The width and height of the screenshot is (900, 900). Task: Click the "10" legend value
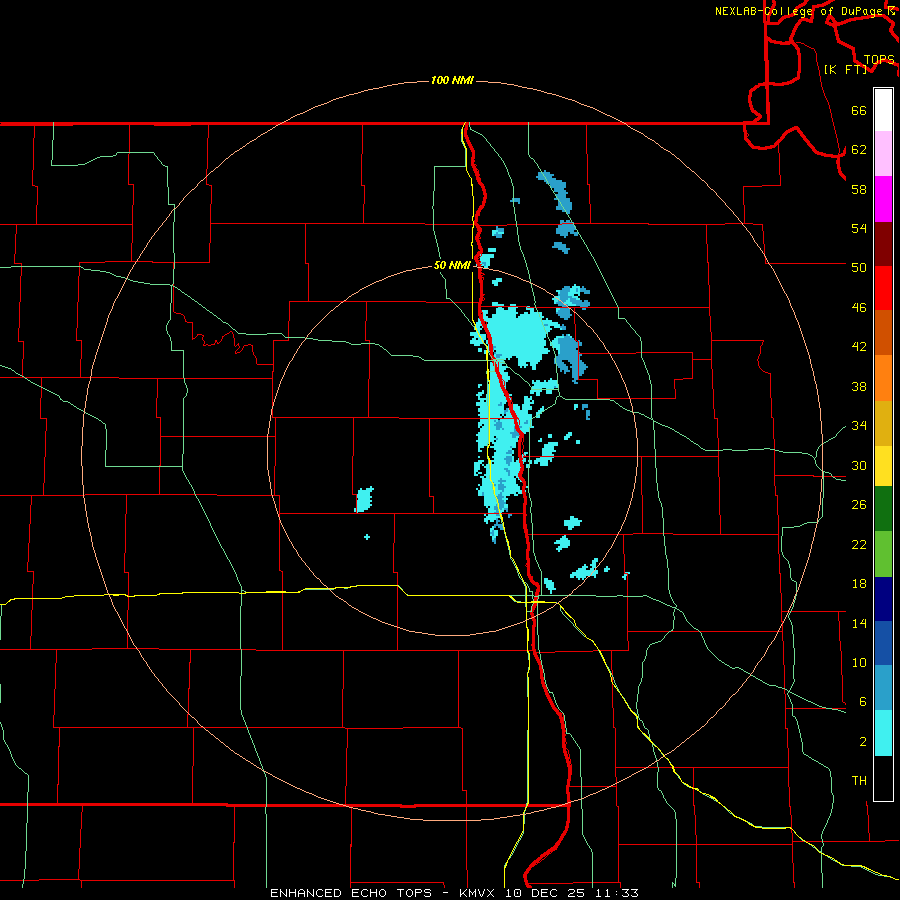(x=859, y=662)
